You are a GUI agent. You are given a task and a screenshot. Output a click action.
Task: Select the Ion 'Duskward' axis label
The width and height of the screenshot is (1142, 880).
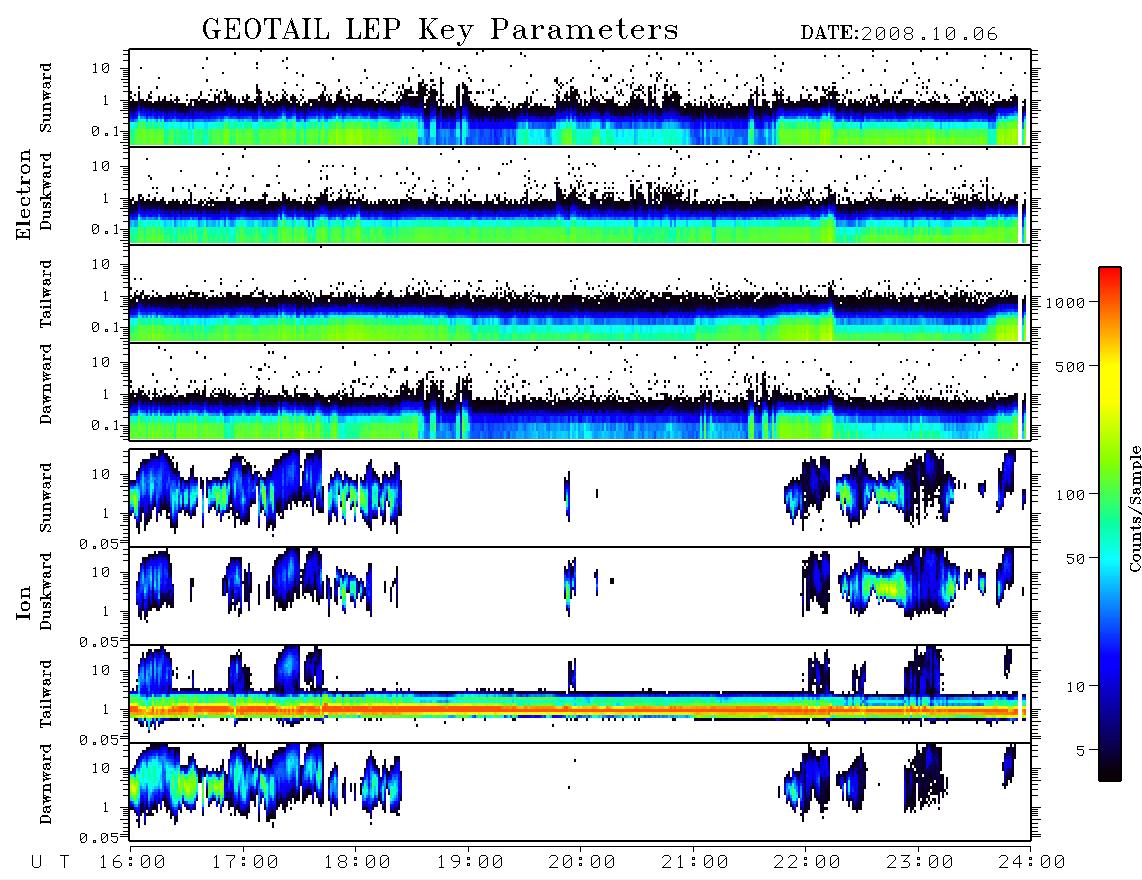coord(46,591)
